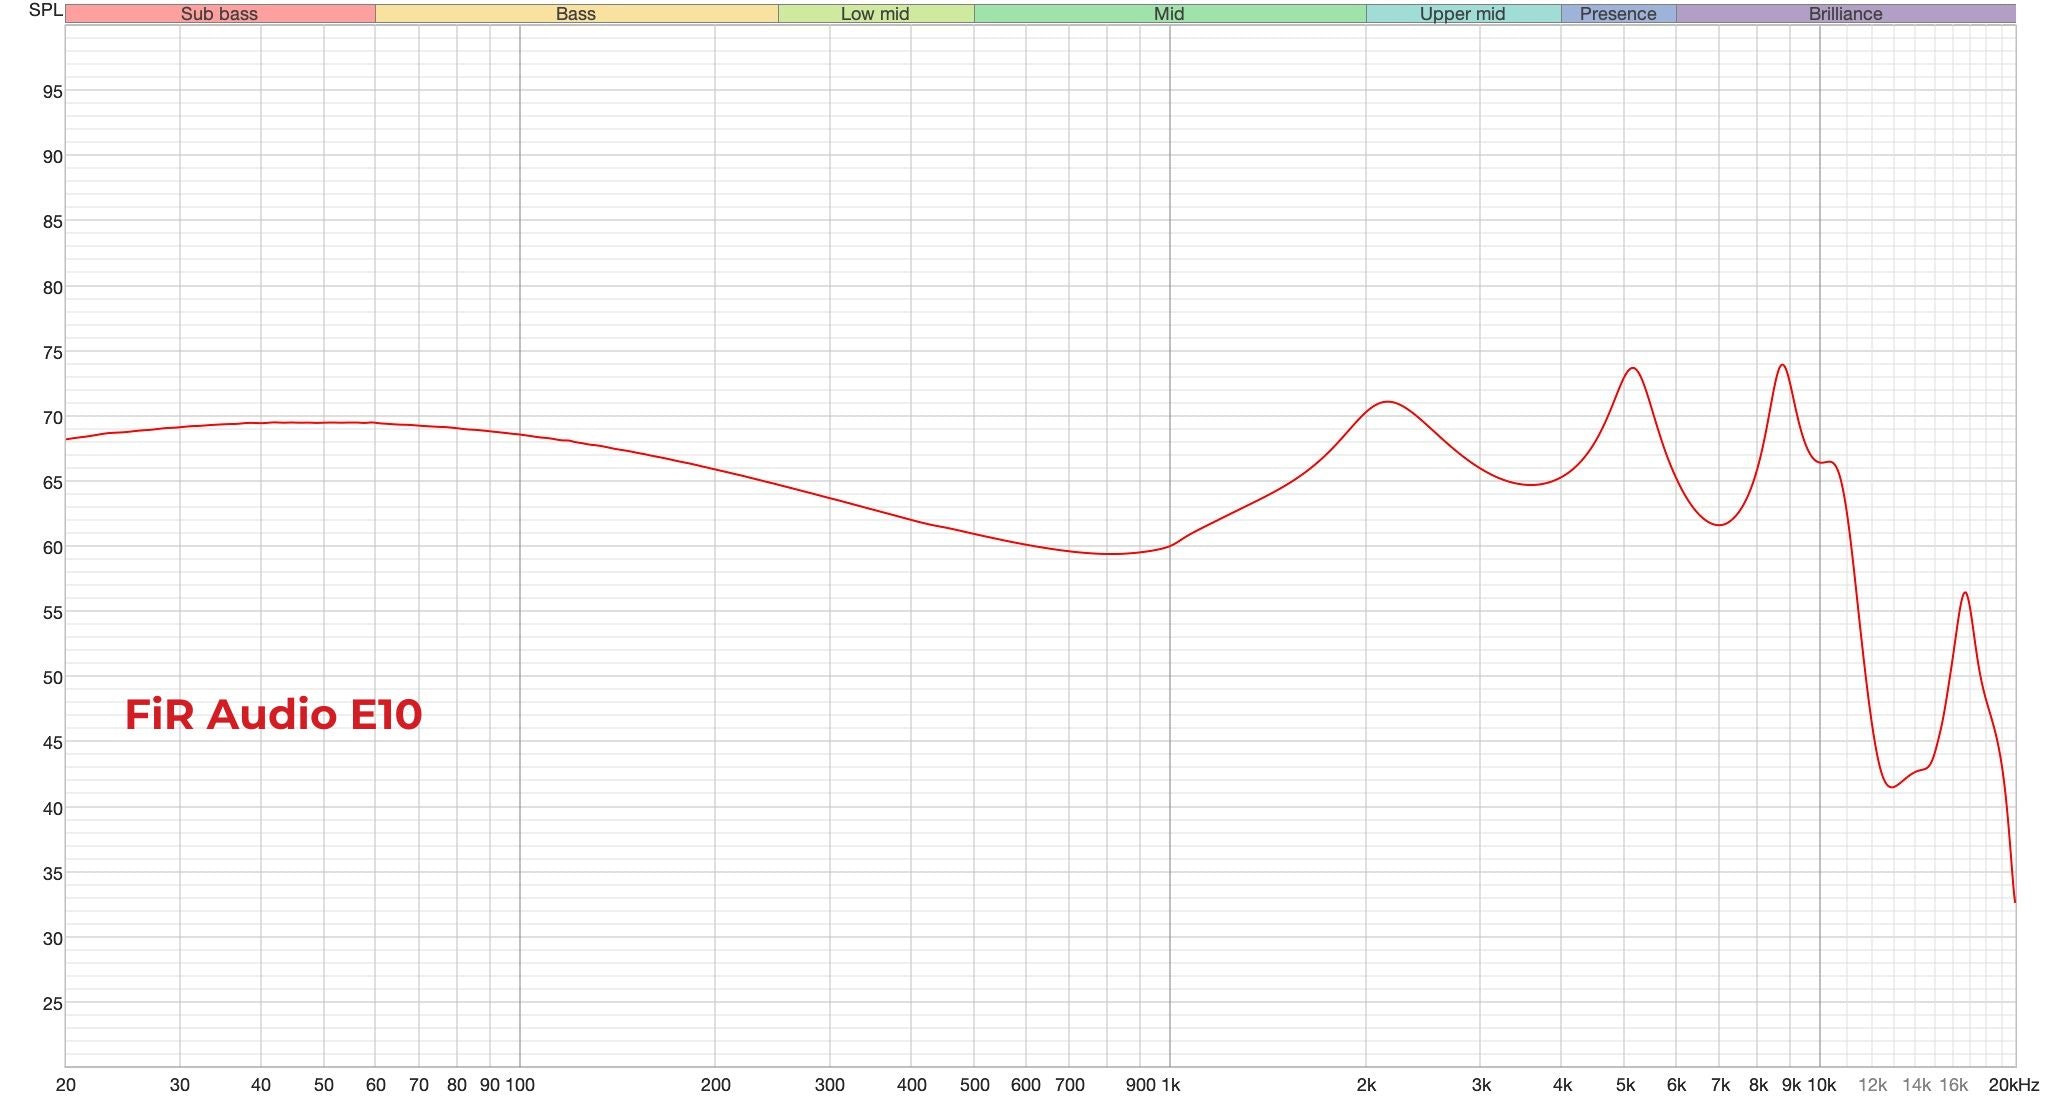Click the 2k frequency axis label
Image resolution: width=2048 pixels, height=1098 pixels.
click(1366, 1085)
